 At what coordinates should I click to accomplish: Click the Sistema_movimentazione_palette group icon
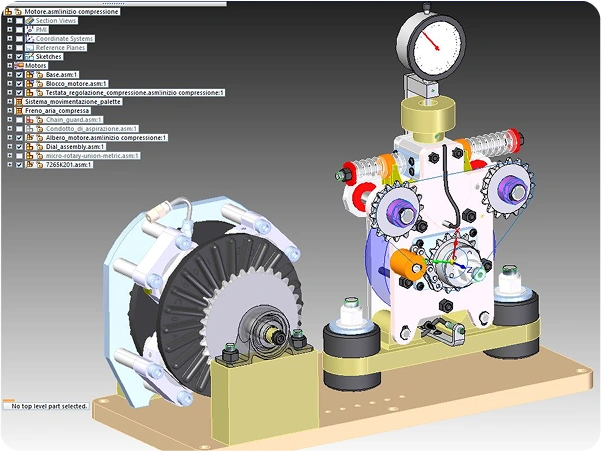click(19, 101)
